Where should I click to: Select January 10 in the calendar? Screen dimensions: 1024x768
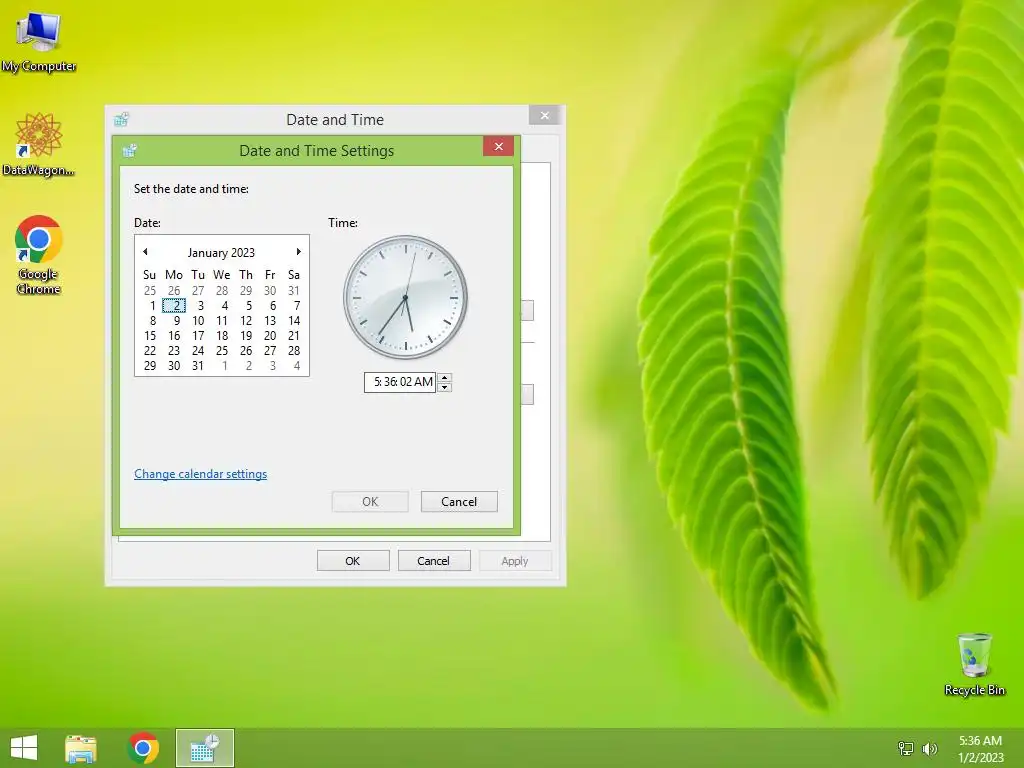tap(198, 321)
